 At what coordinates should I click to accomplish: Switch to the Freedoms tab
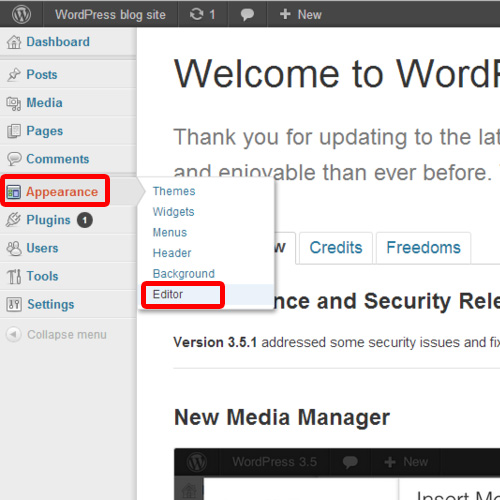pos(423,248)
